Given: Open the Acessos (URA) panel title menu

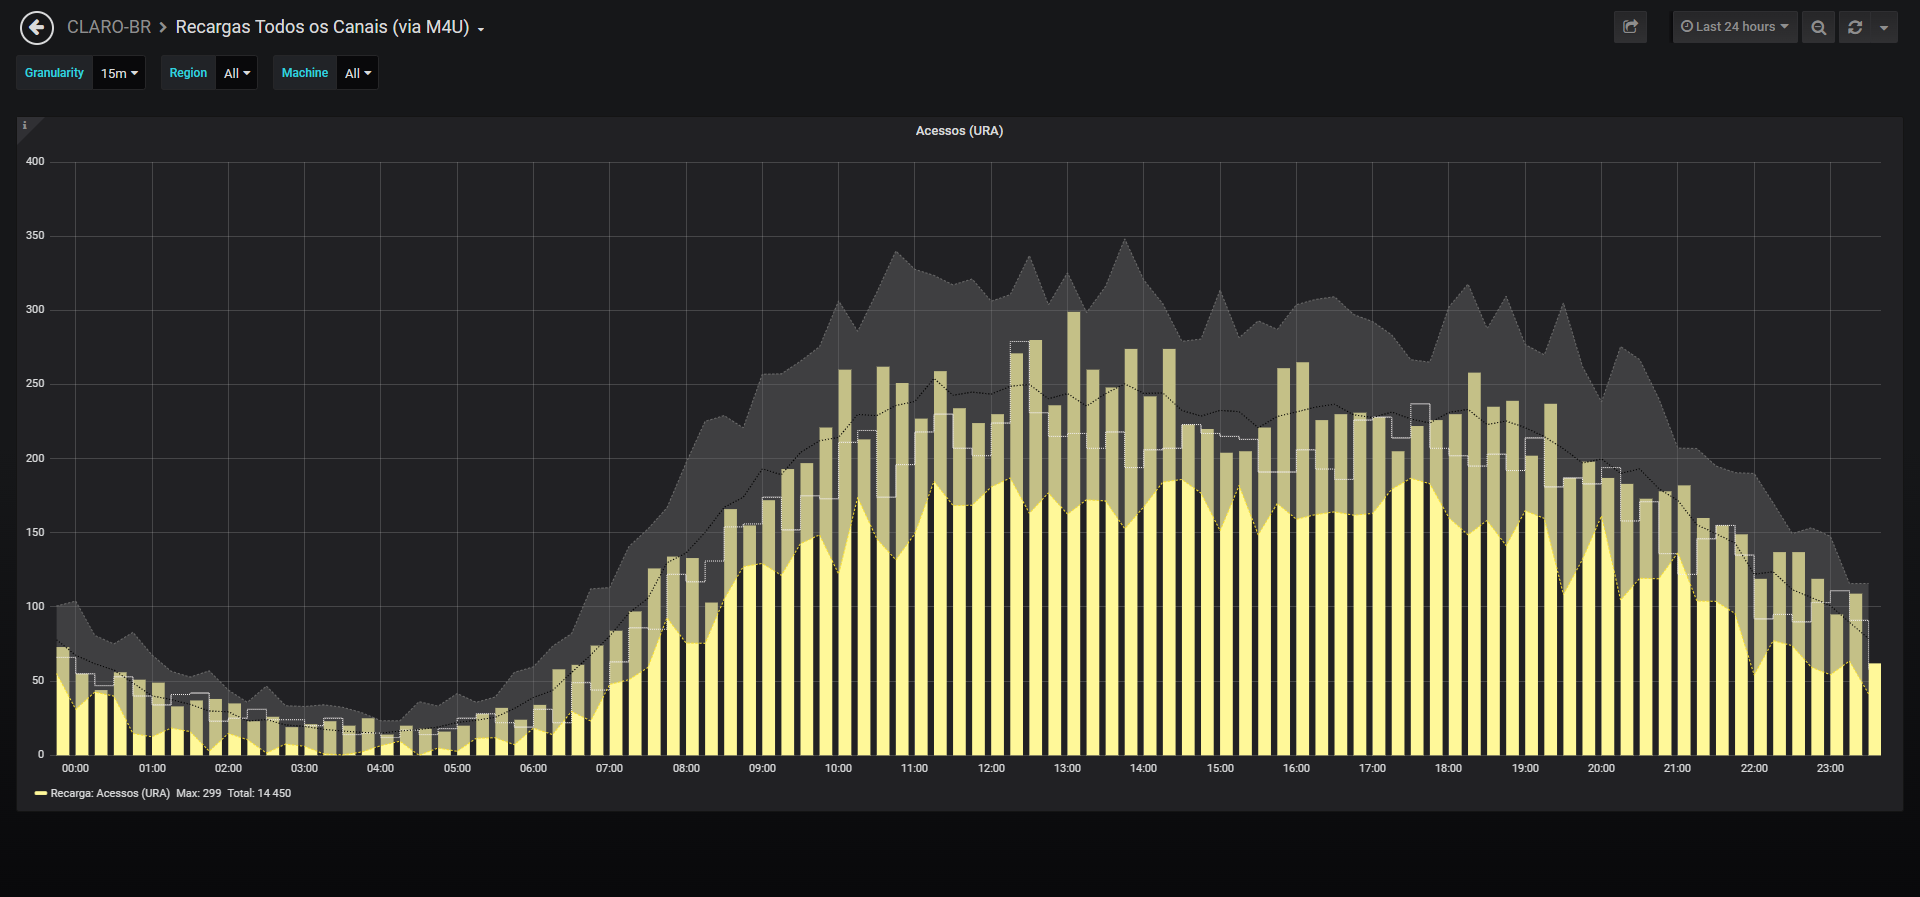Looking at the screenshot, I should (x=959, y=131).
